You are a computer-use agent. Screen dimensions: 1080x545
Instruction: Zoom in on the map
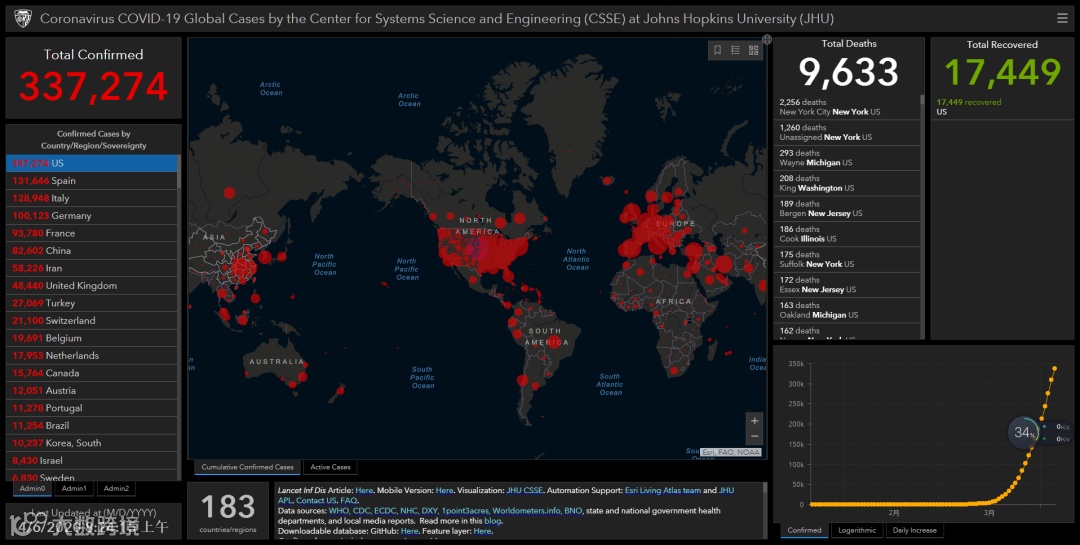point(754,421)
